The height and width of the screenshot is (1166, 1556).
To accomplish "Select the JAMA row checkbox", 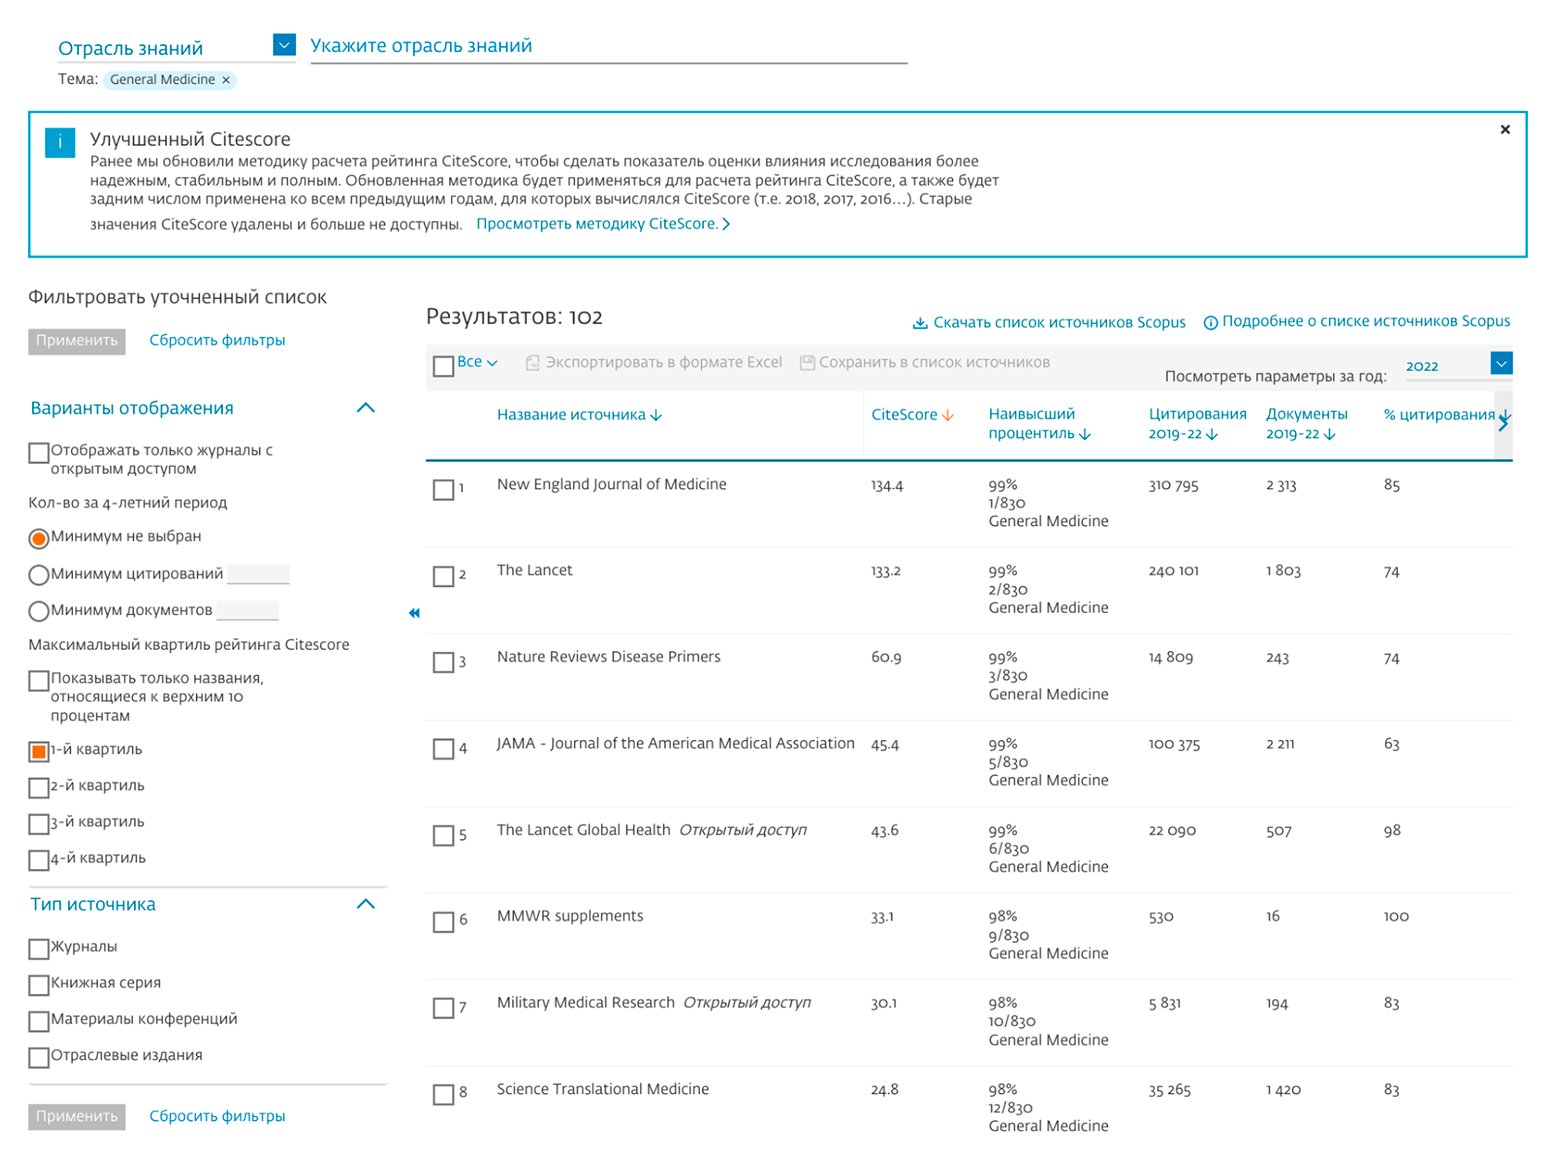I will point(444,749).
